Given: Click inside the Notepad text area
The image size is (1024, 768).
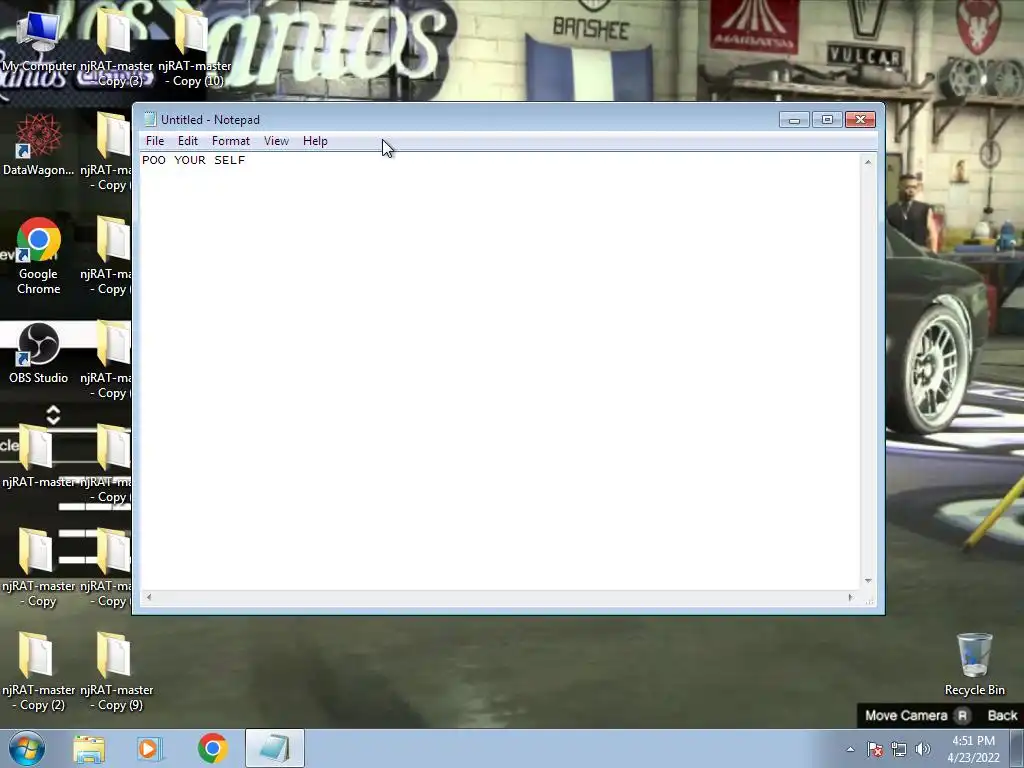Looking at the screenshot, I should [x=500, y=372].
